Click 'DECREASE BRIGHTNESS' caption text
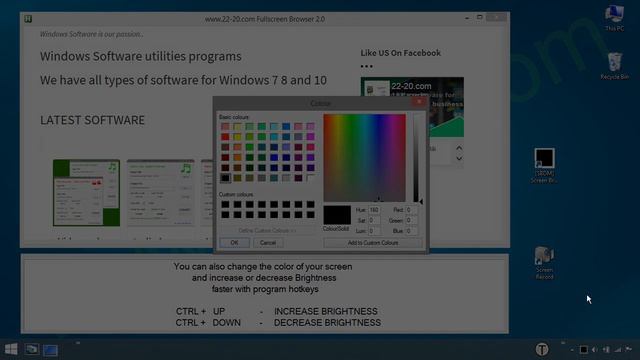This screenshot has height=360, width=640. point(327,323)
